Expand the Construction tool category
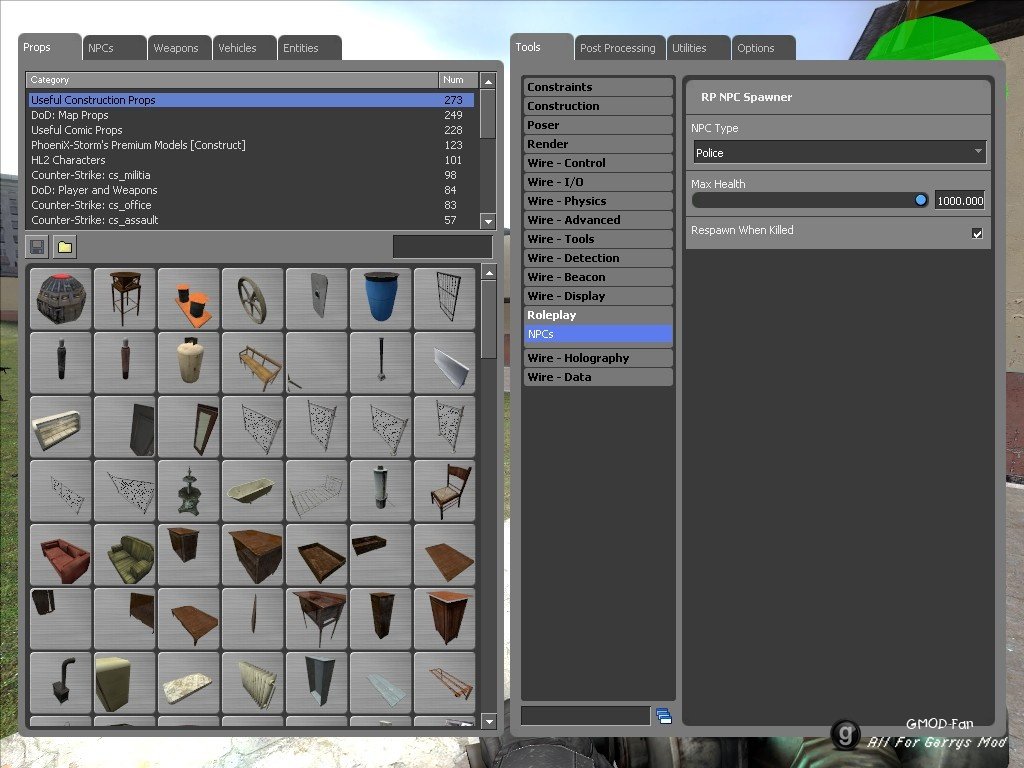Image resolution: width=1024 pixels, height=768 pixels. 598,106
